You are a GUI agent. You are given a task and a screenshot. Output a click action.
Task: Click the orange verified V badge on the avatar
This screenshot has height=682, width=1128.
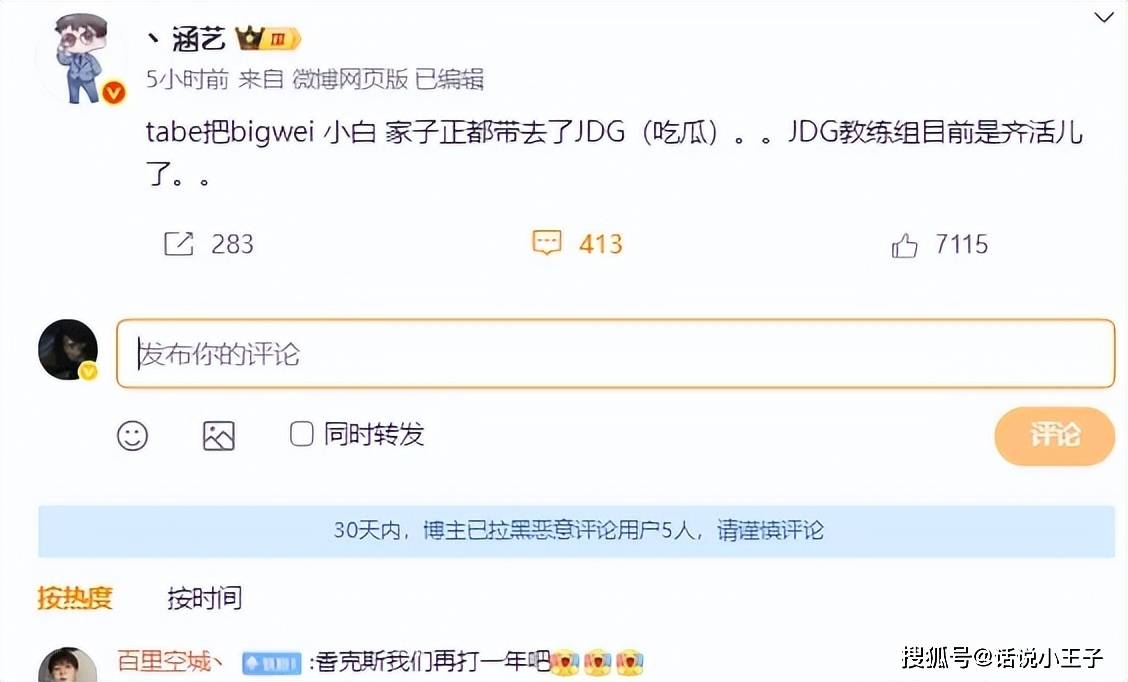pos(113,92)
